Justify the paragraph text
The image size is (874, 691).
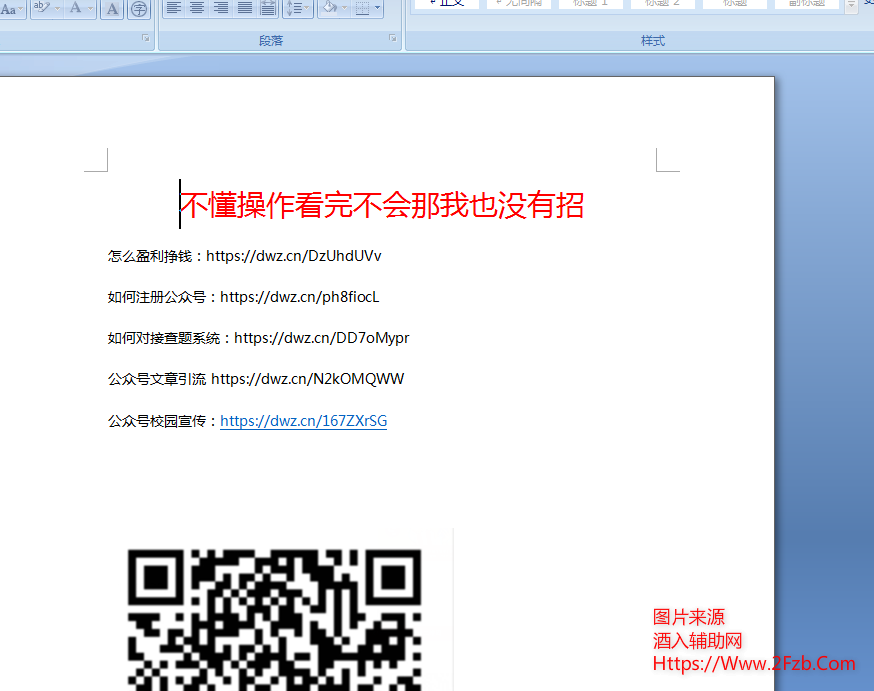pos(245,8)
